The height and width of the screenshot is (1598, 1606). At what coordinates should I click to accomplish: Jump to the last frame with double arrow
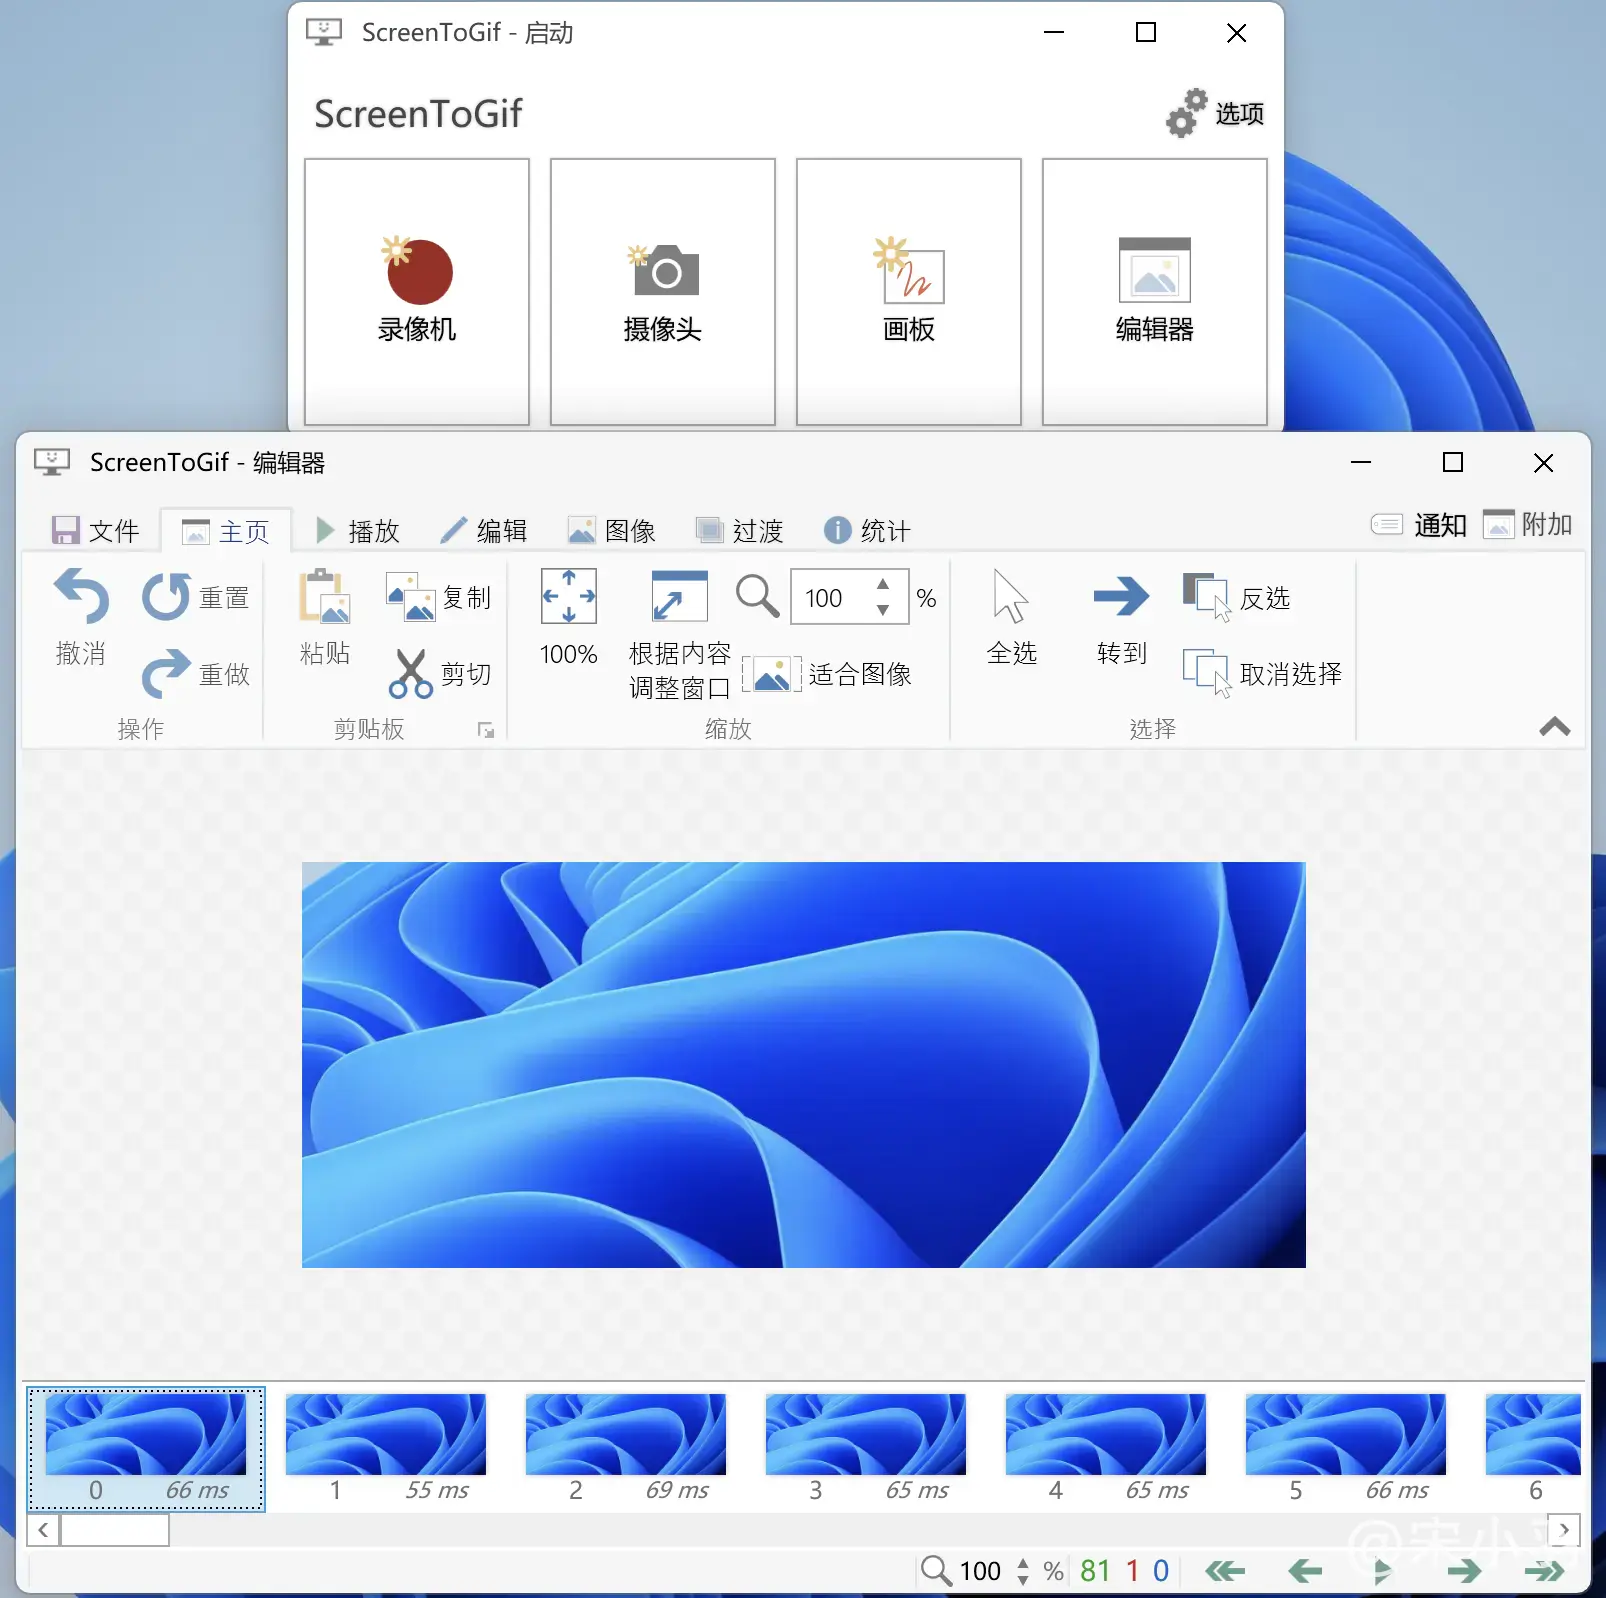(1544, 1572)
